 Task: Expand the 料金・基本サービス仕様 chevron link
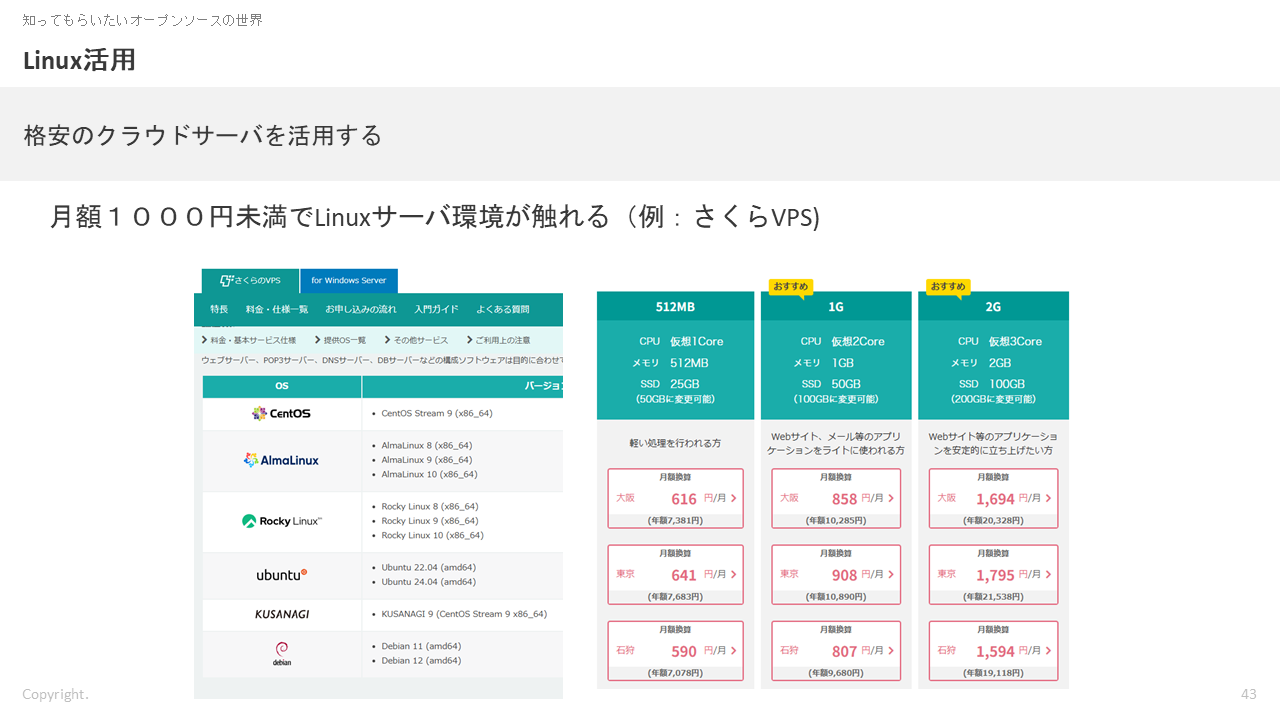click(249, 340)
